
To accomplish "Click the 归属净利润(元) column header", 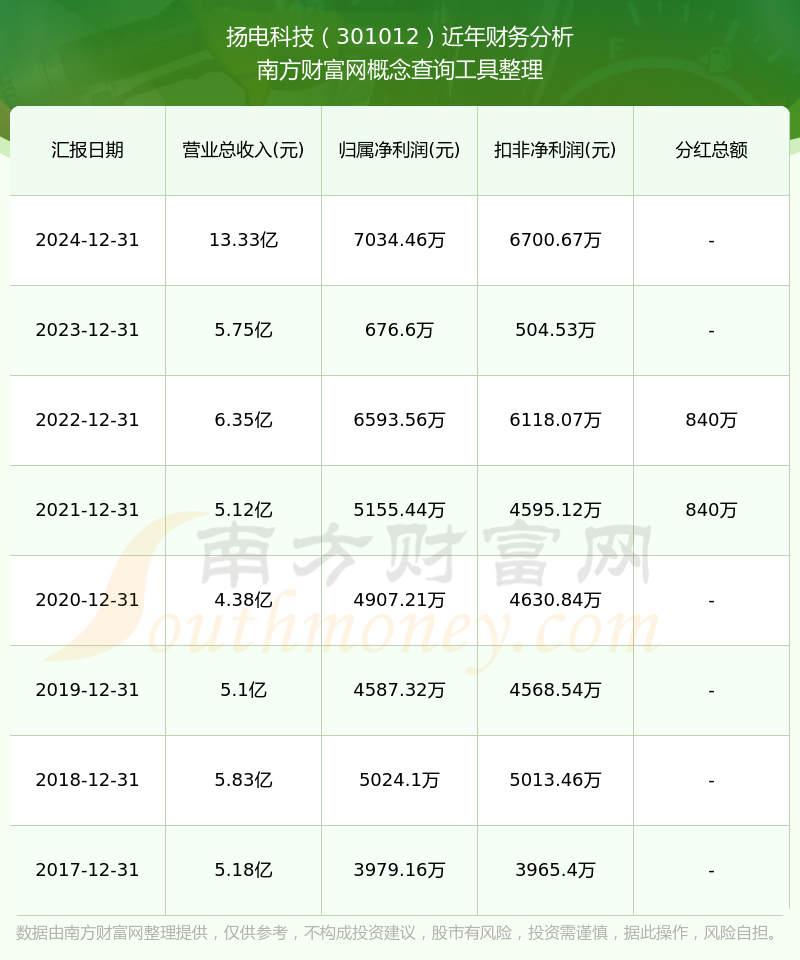I will (399, 150).
